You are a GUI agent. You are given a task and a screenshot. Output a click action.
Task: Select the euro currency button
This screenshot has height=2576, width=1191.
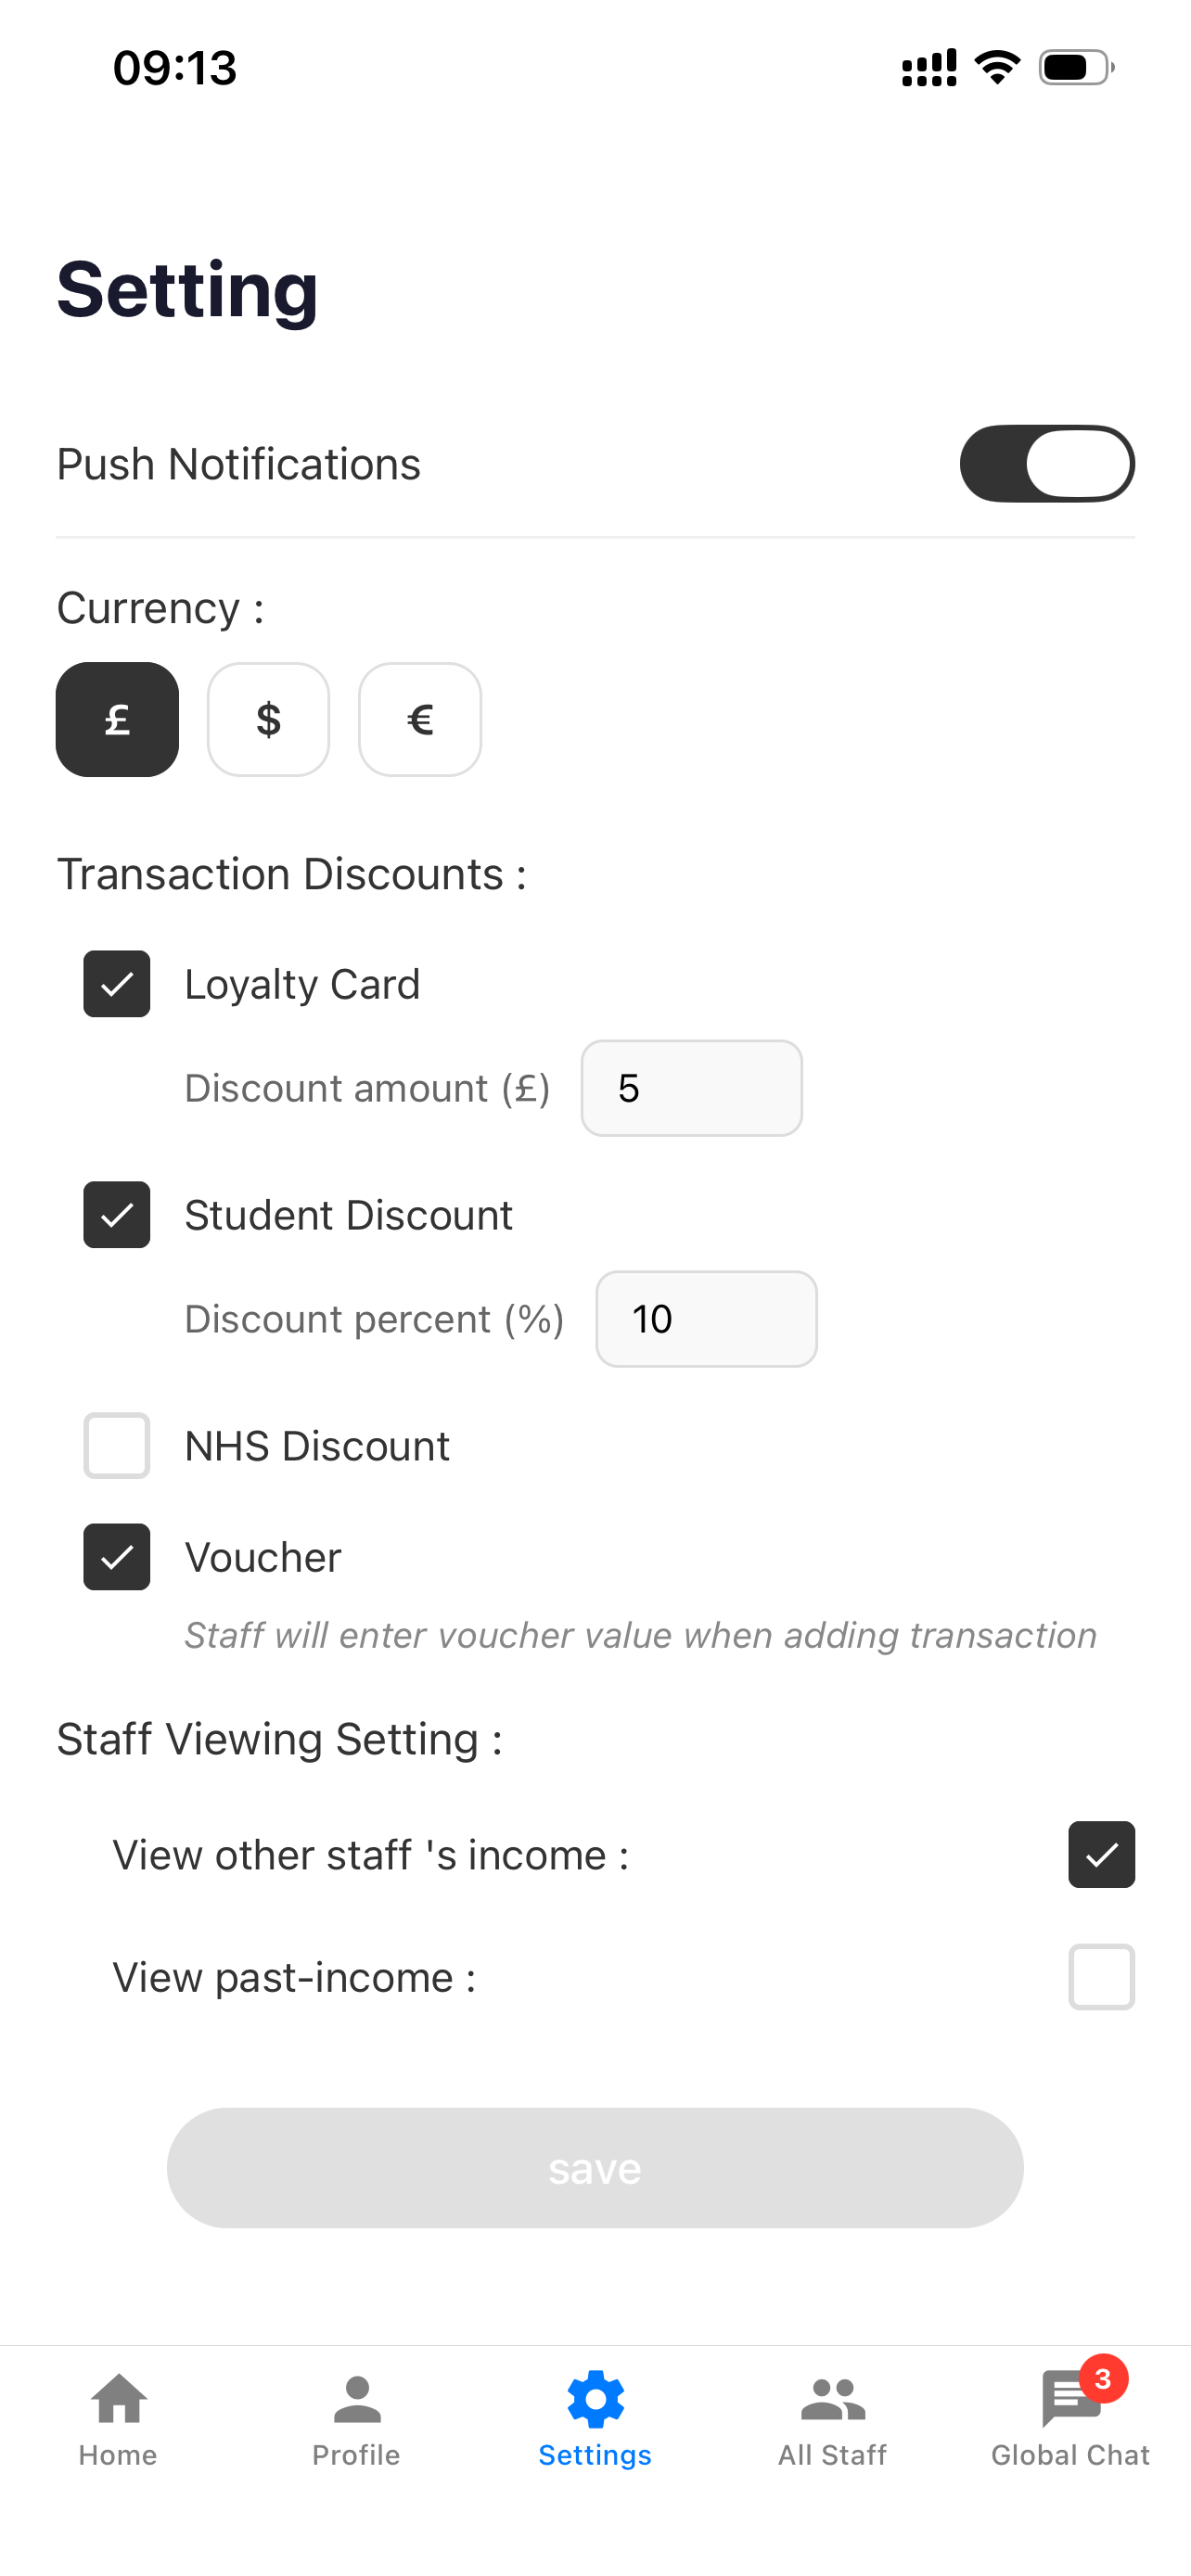(420, 719)
